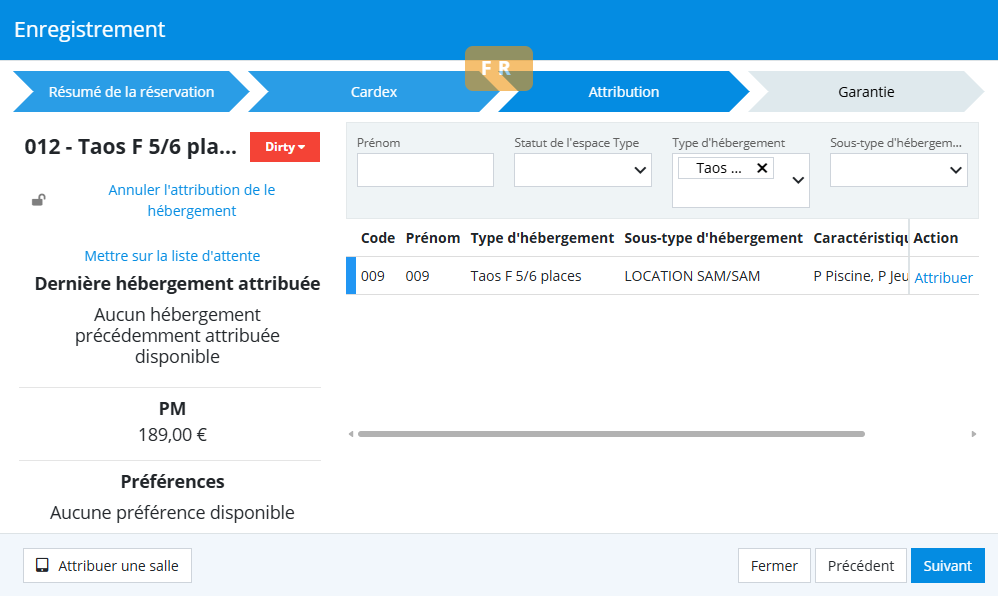Open the Sous-type d'hébergement dropdown
Screen dimensions: 998x596
pyautogui.click(x=898, y=170)
